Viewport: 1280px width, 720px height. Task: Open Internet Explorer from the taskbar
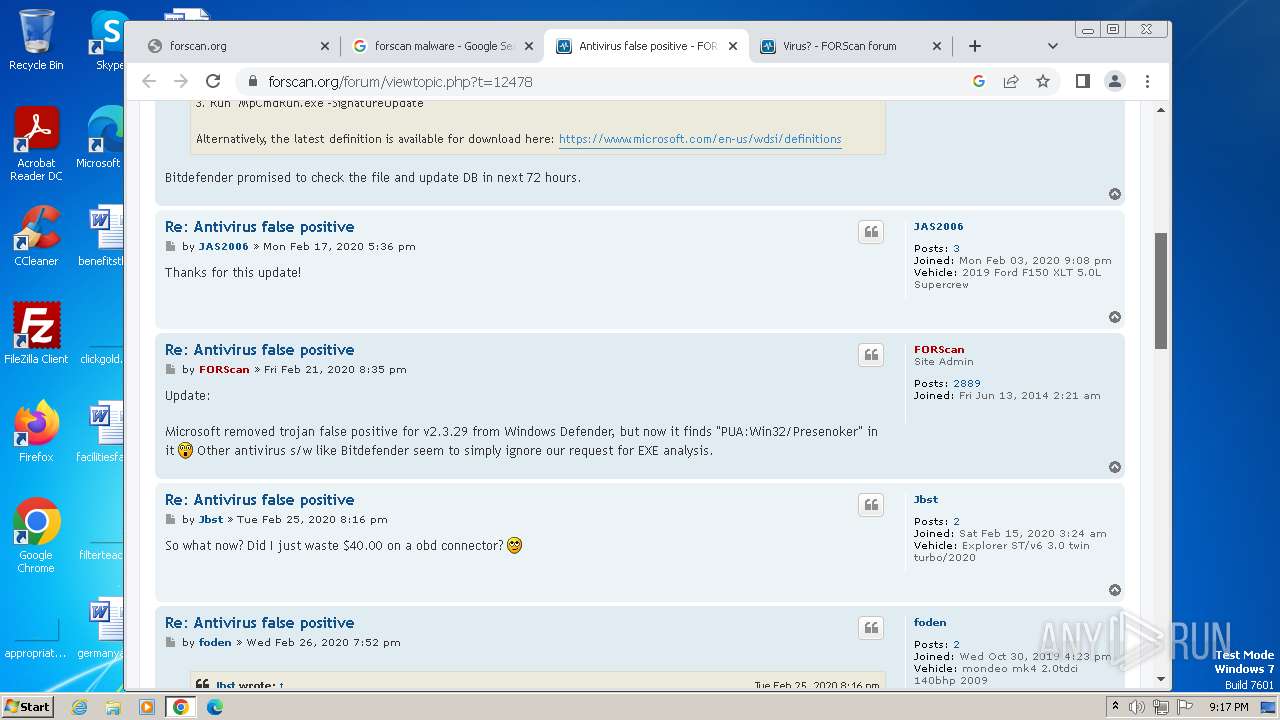[79, 707]
